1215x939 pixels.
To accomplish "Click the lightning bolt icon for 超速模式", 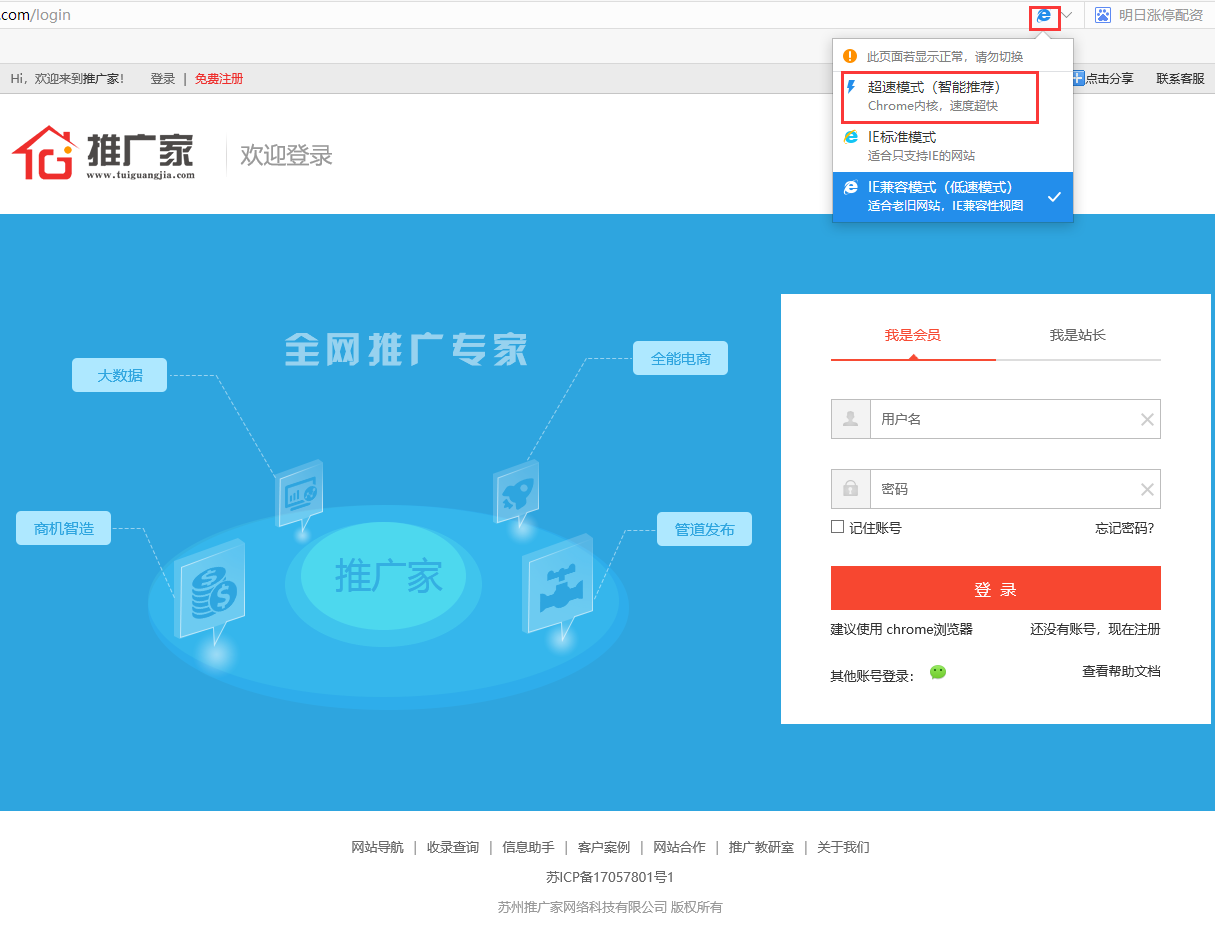I will [x=851, y=88].
